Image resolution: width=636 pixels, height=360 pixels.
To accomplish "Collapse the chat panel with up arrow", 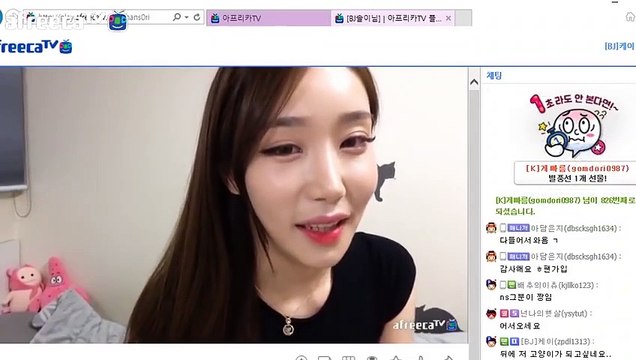I will point(474,82).
